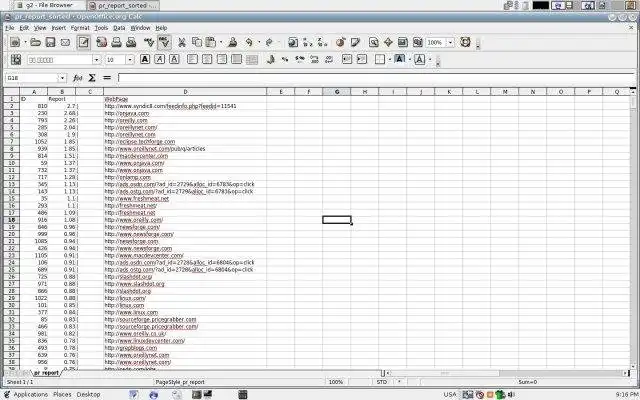This screenshot has width=640, height=400.
Task: Expand the Background Color dropdown arrow
Action: 410,60
